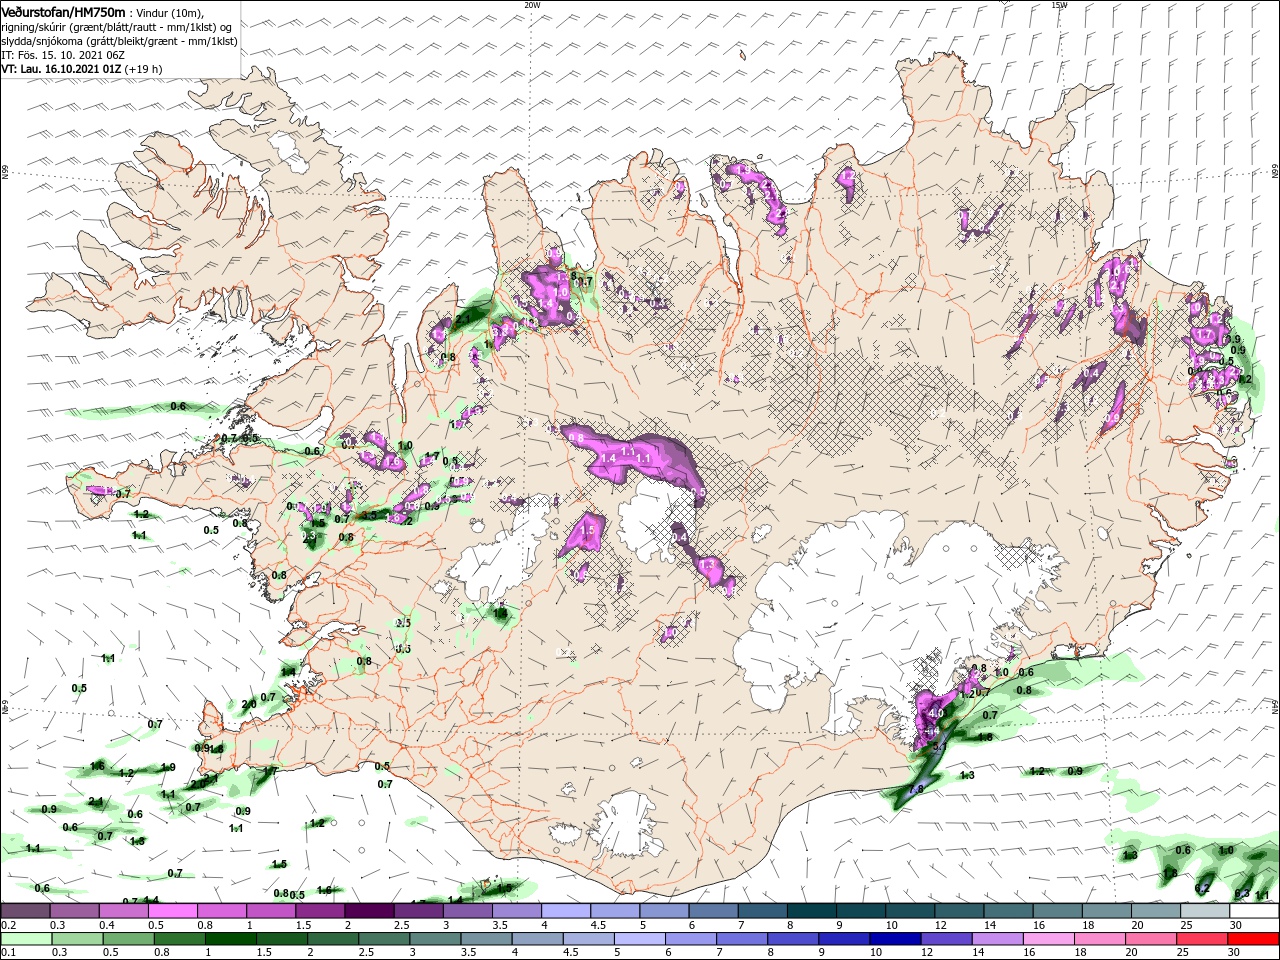Choose the lower-row light pink swatch labeled 16
The width and height of the screenshot is (1280, 960).
[x=1050, y=939]
